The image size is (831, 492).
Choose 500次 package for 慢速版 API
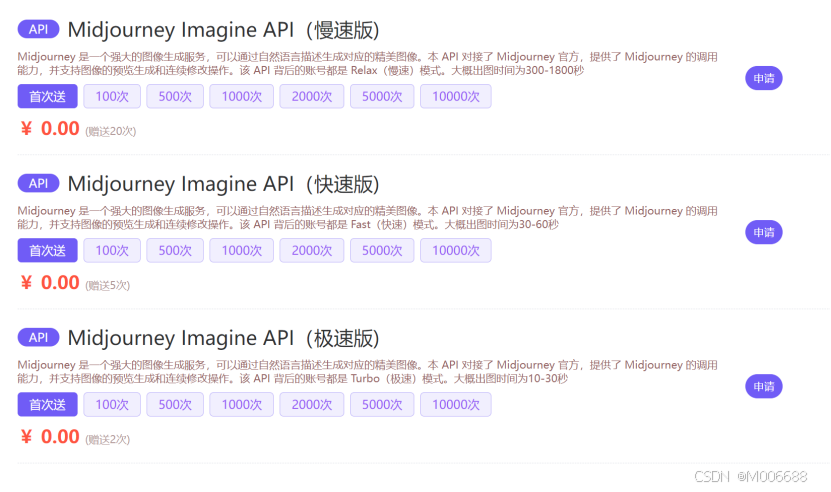[175, 96]
